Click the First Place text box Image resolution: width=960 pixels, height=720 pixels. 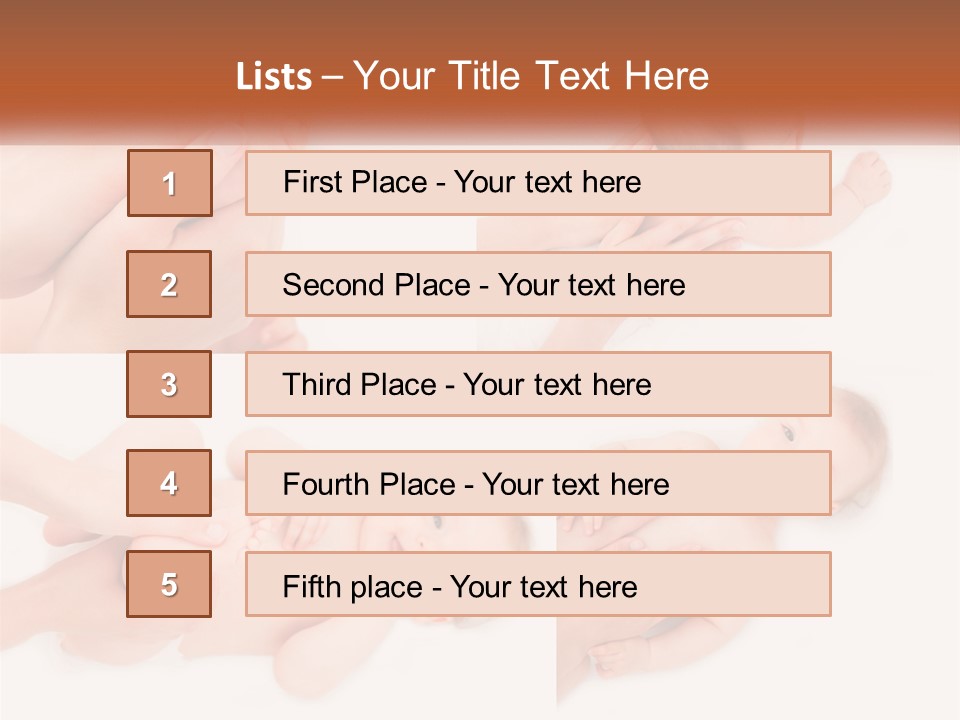[538, 183]
